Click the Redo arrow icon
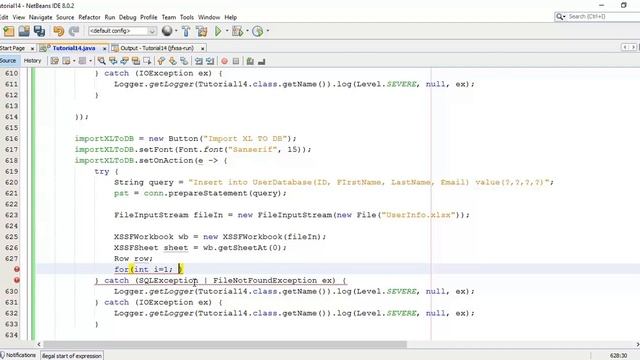The height and width of the screenshot is (360, 640). tap(74, 31)
